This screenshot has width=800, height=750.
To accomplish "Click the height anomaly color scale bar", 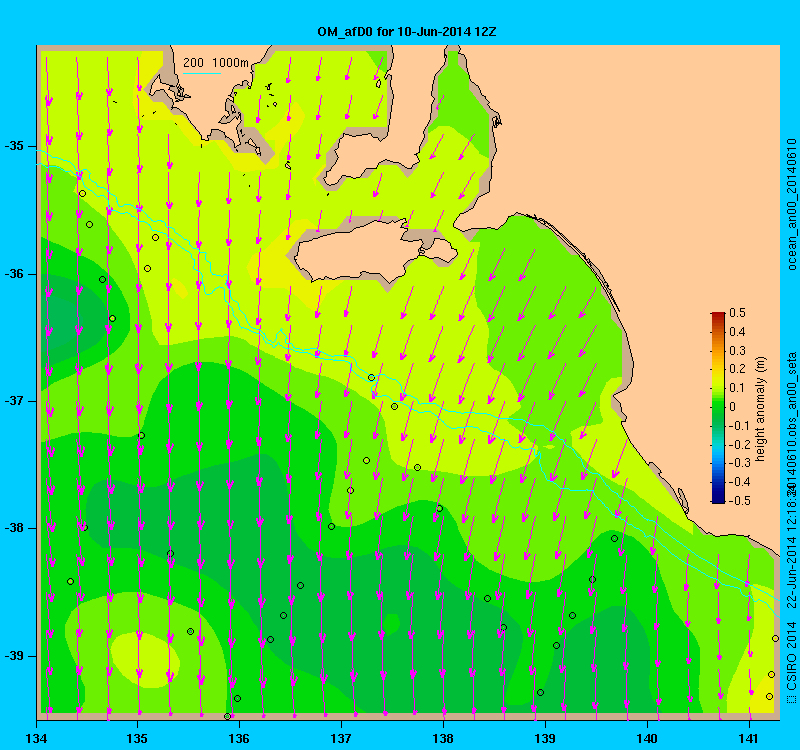I will [718, 408].
